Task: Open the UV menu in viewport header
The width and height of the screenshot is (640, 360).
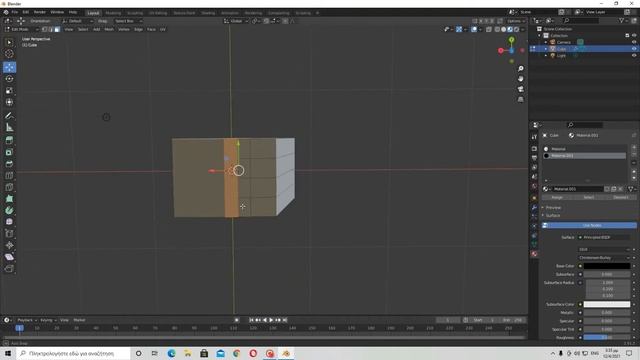Action: [163, 29]
